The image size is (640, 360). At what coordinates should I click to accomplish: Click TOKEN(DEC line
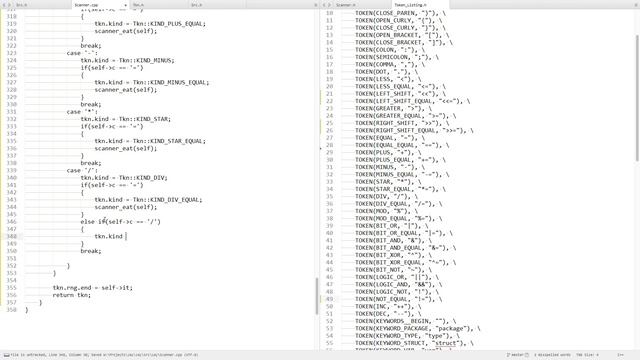pos(389,314)
